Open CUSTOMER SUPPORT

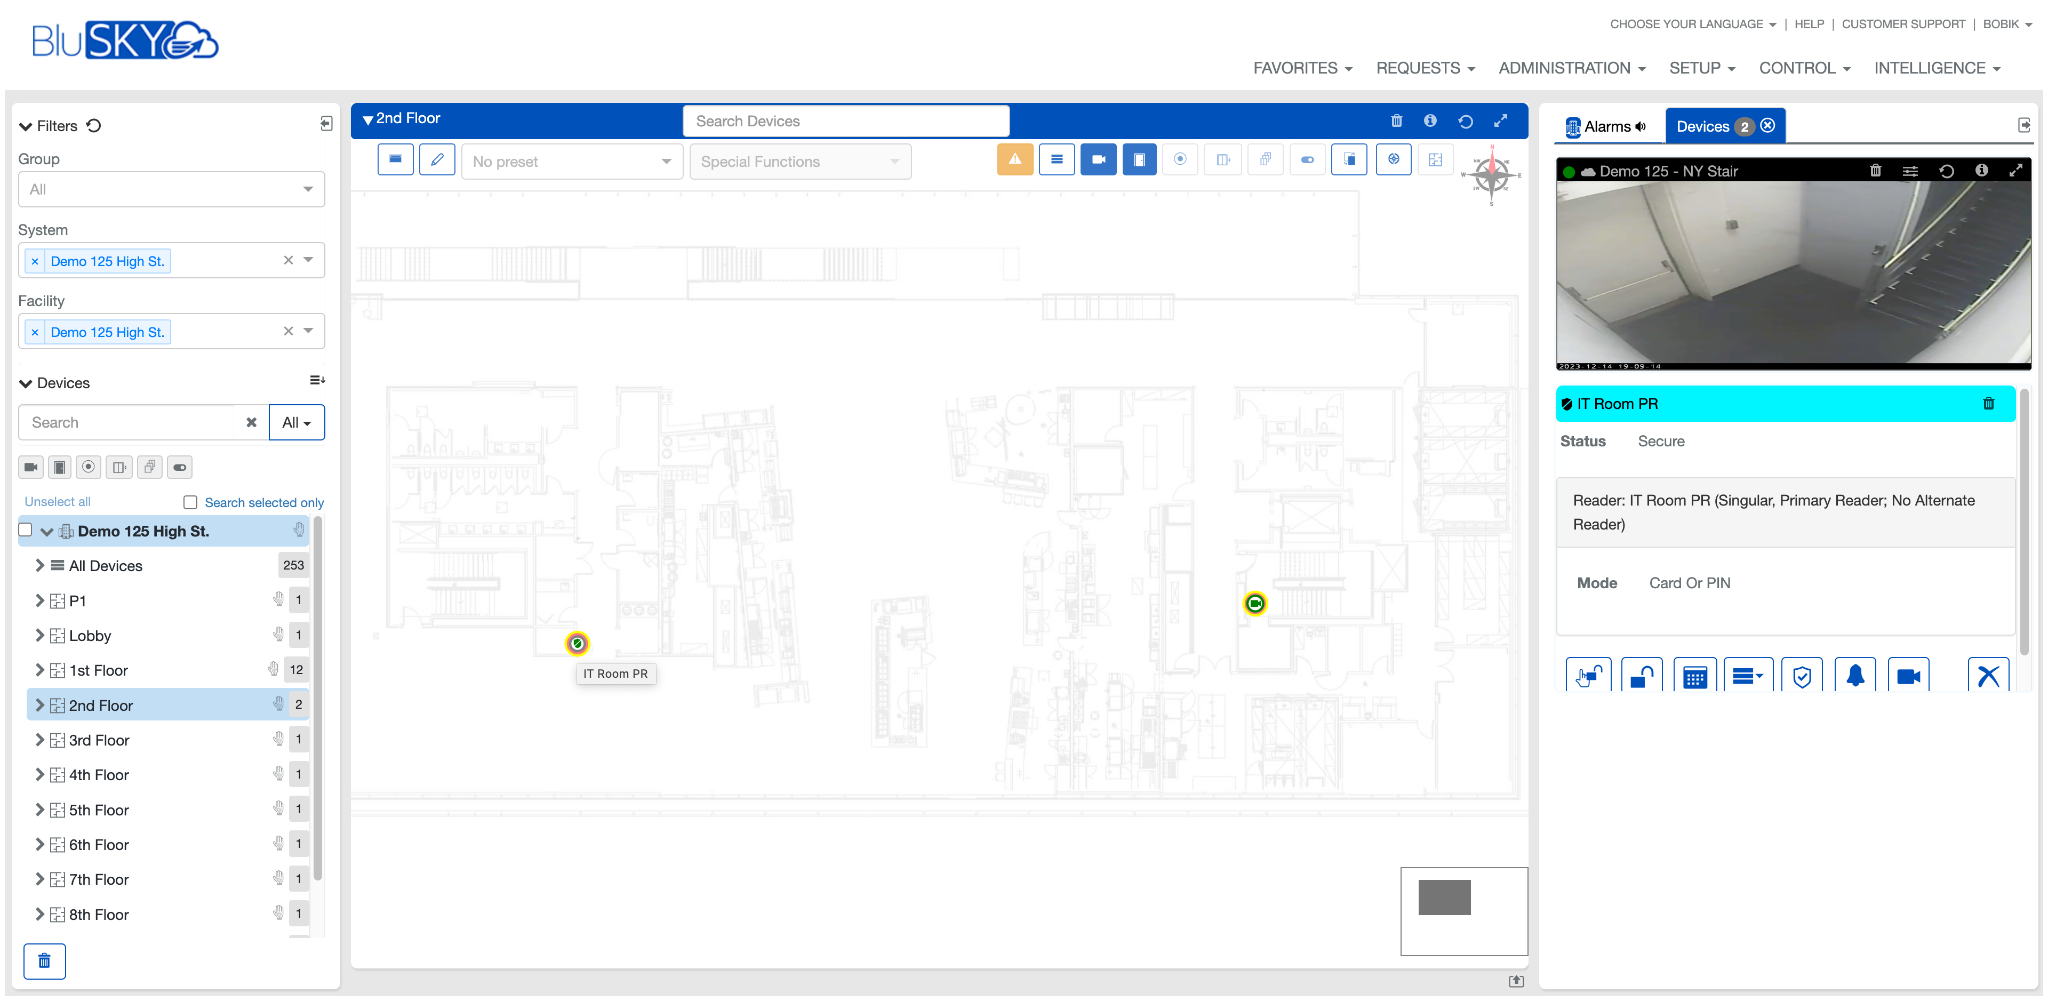pos(1903,23)
